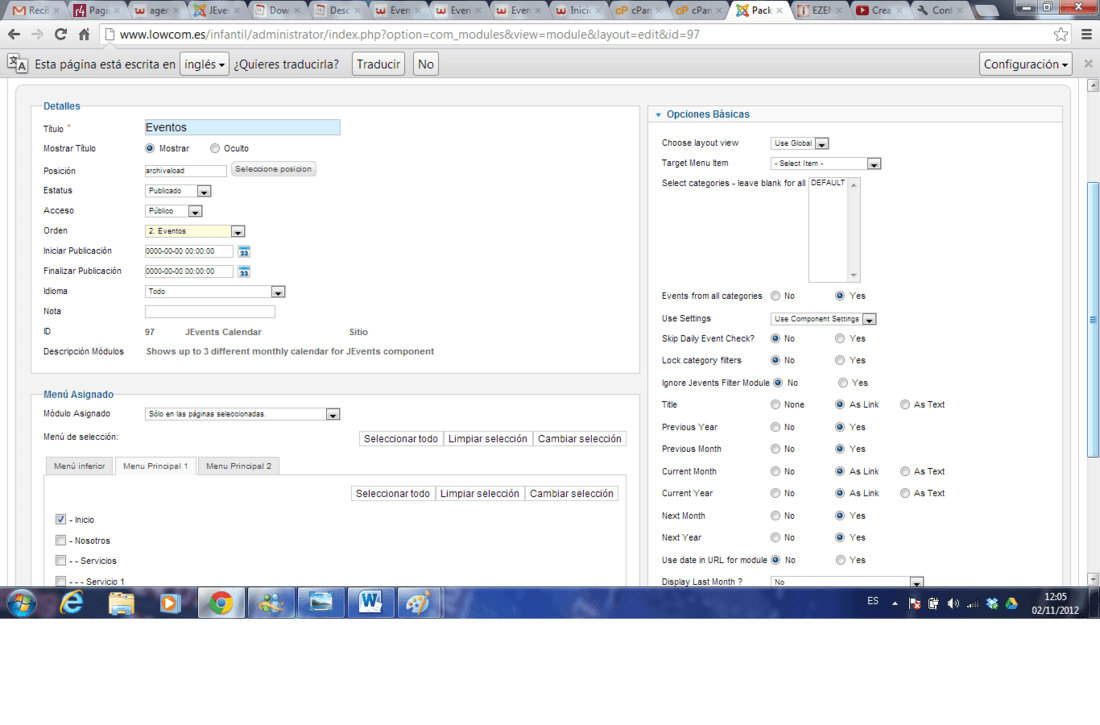Open the Action Center flag icon
This screenshot has width=1100, height=725.
[x=914, y=604]
